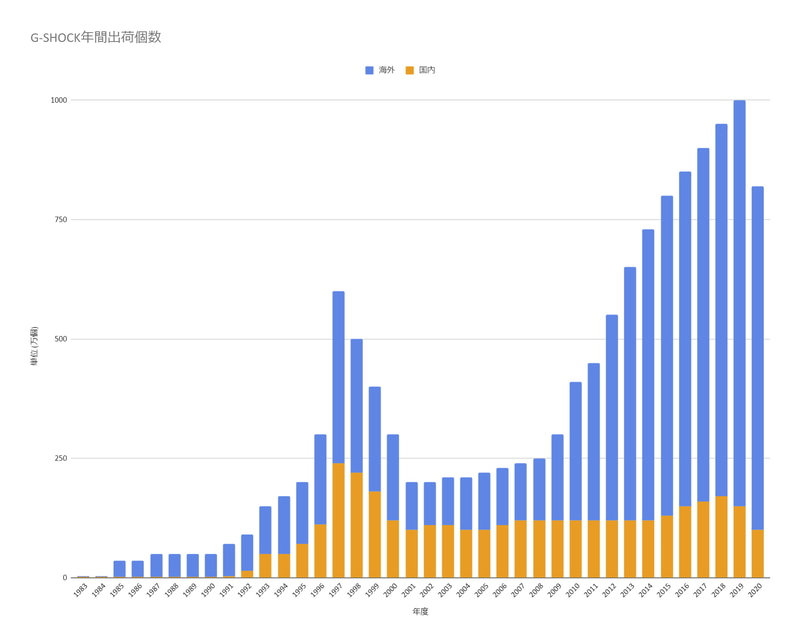Click the 750 y-axis label

tap(61, 219)
